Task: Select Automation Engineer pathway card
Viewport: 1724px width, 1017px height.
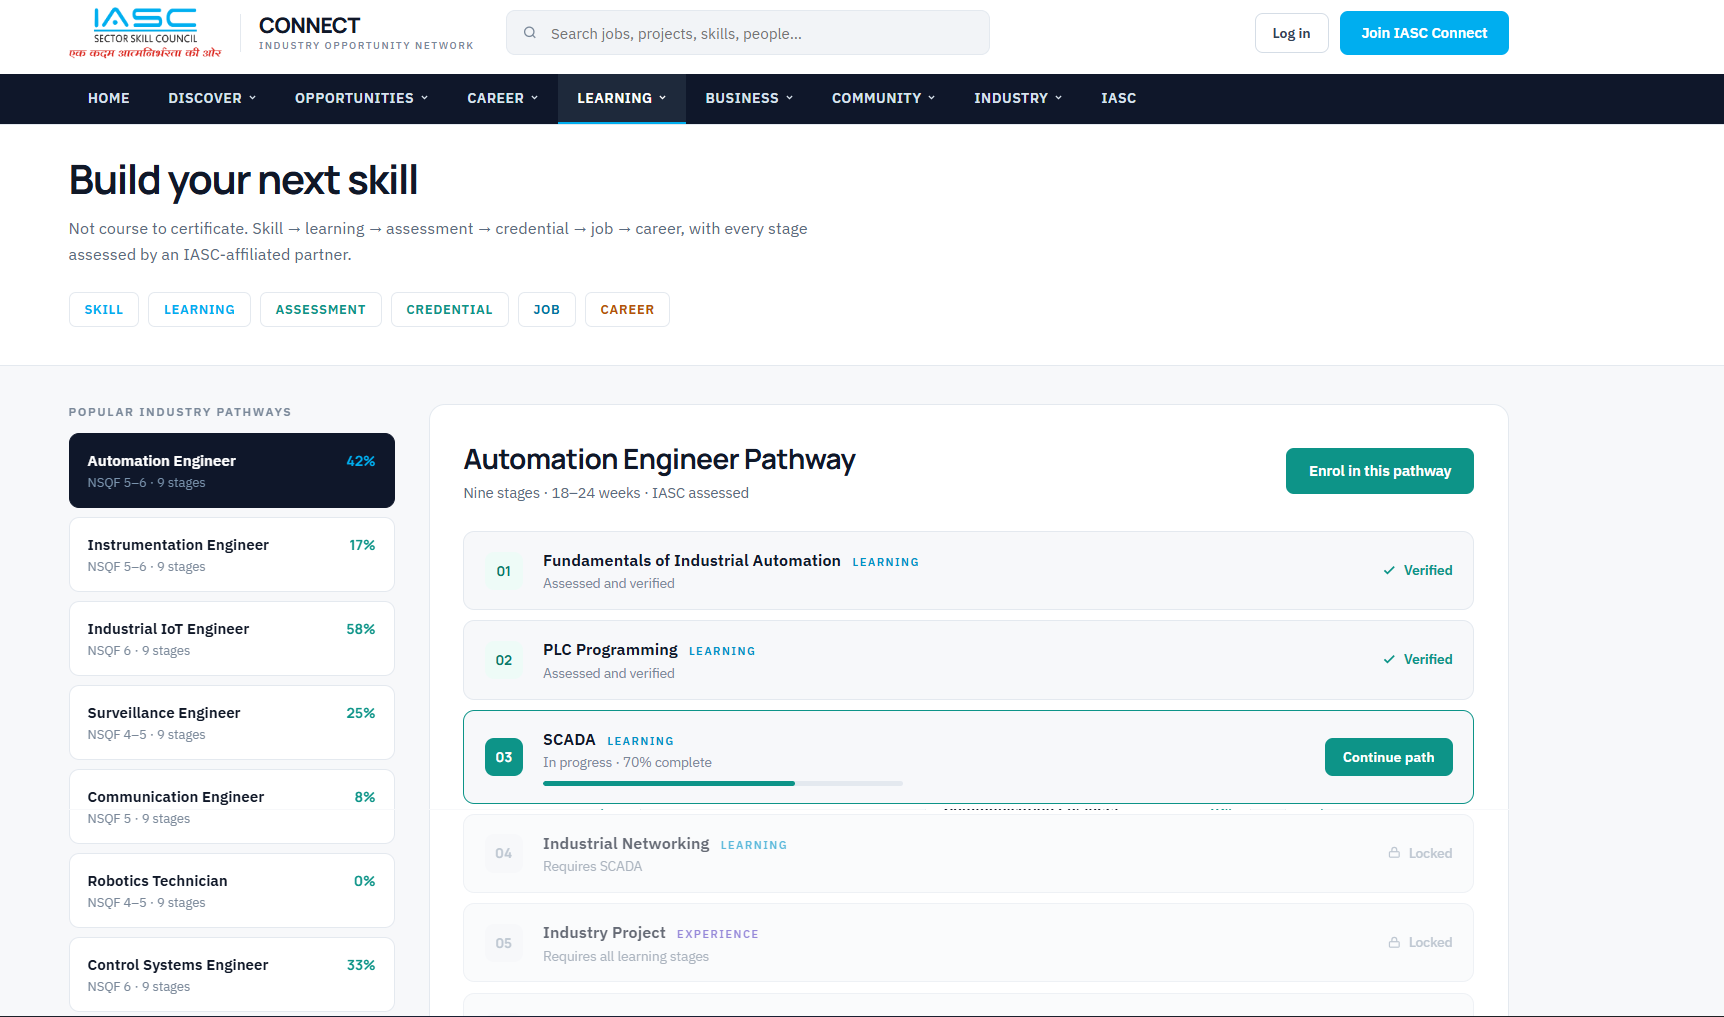Action: point(232,470)
